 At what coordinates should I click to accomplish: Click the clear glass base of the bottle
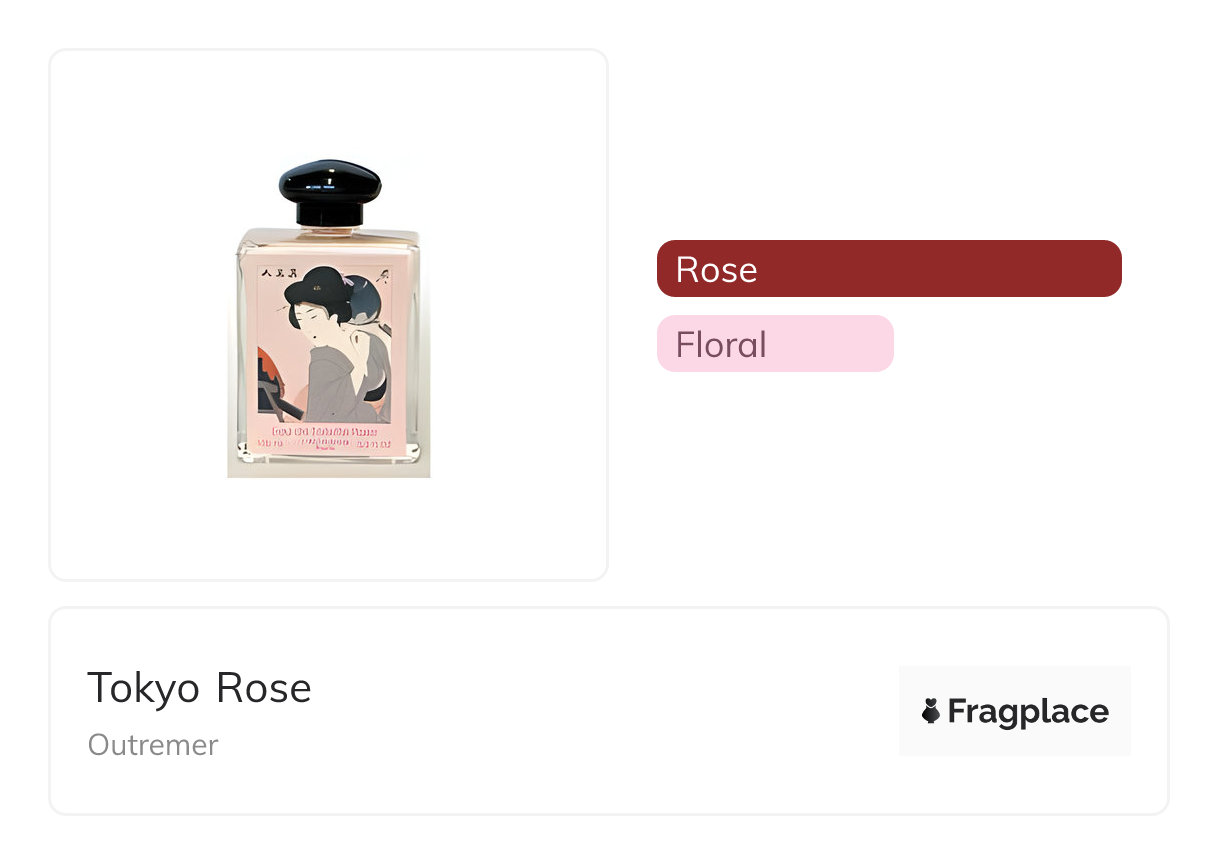point(329,463)
